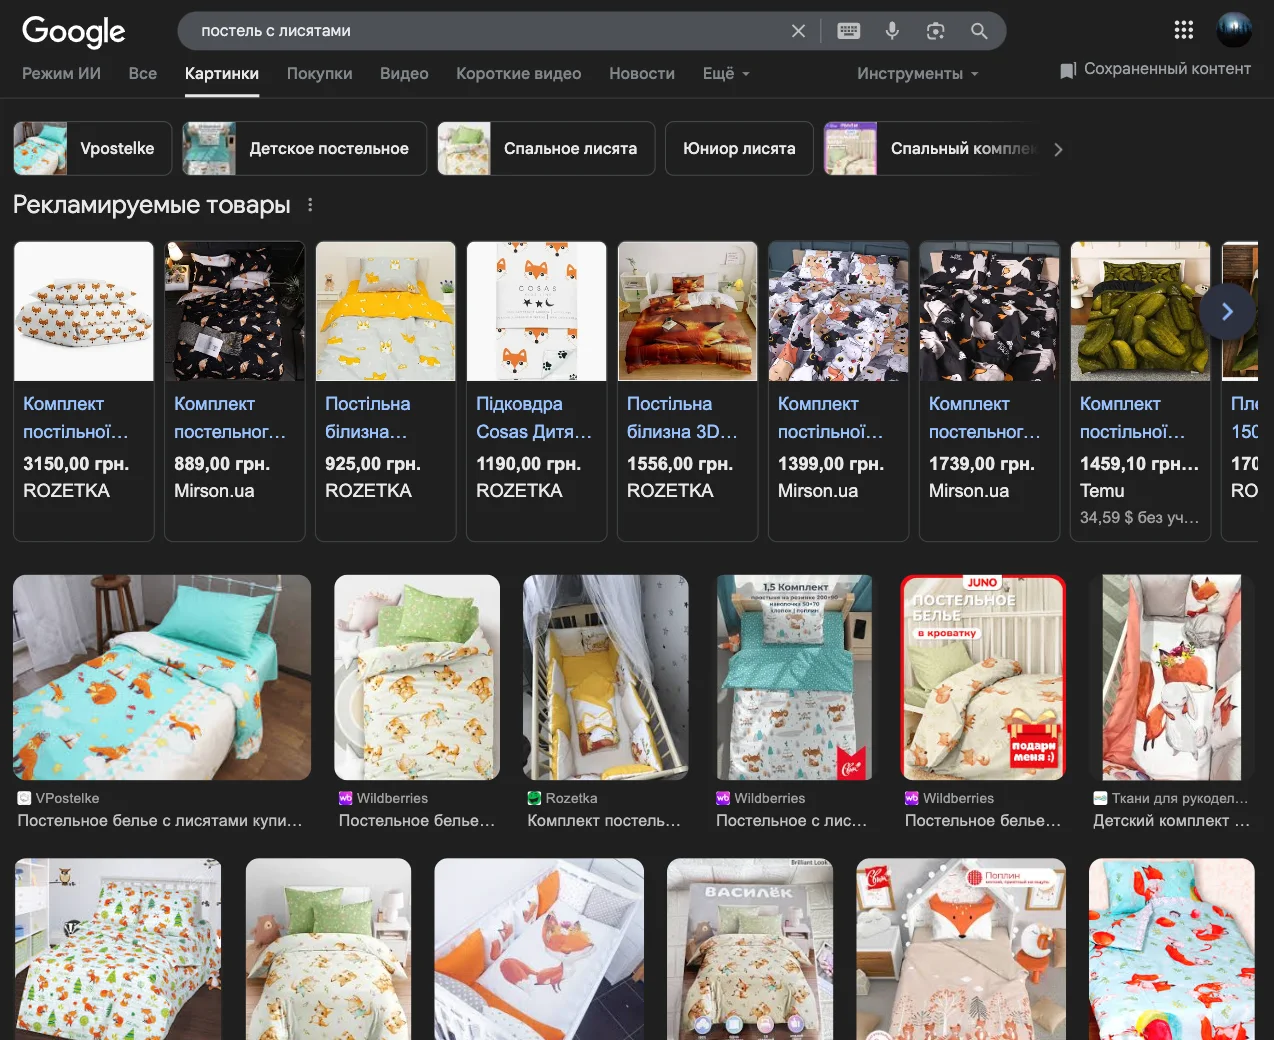Open the 1739,00 грн. Mirson.ua product
1274x1040 pixels.
tap(990, 391)
